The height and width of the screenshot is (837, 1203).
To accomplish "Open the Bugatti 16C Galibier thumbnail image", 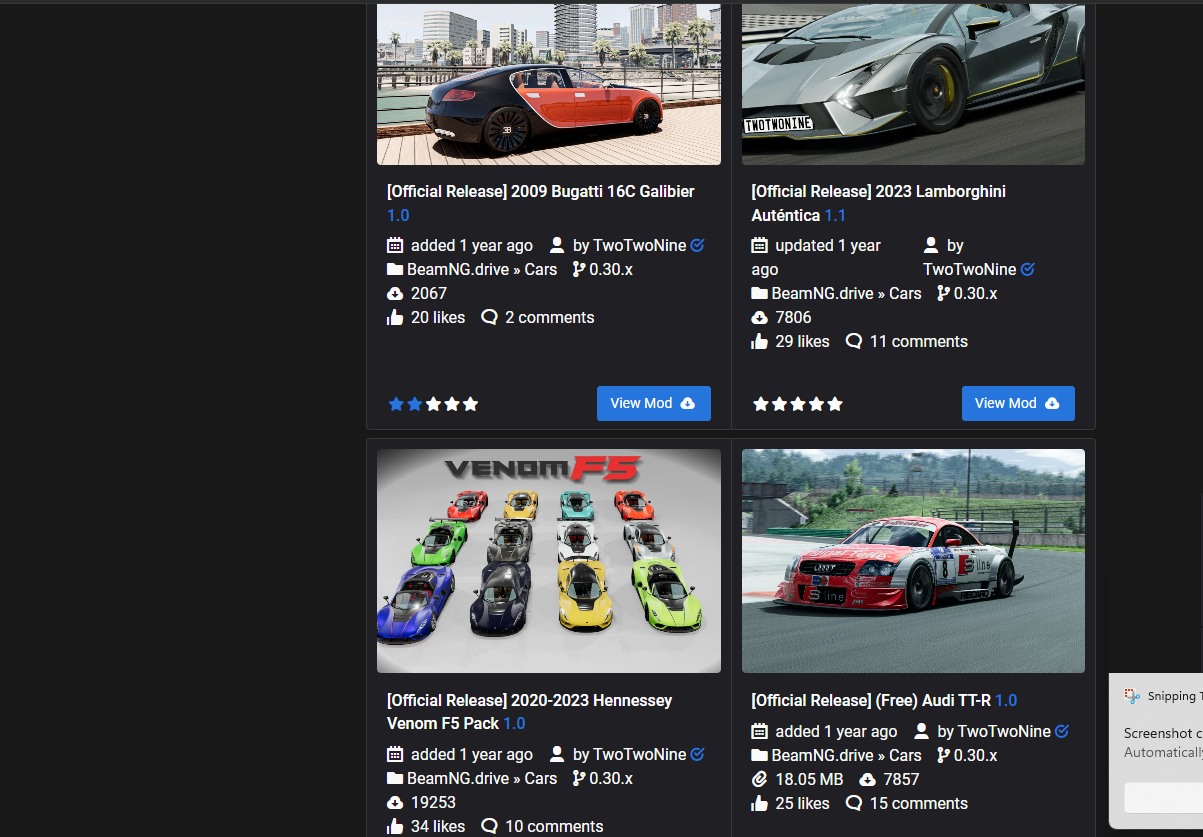I will point(548,83).
